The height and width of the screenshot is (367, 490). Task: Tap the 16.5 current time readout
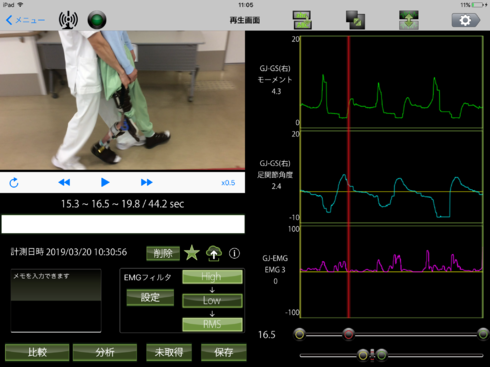click(x=267, y=335)
